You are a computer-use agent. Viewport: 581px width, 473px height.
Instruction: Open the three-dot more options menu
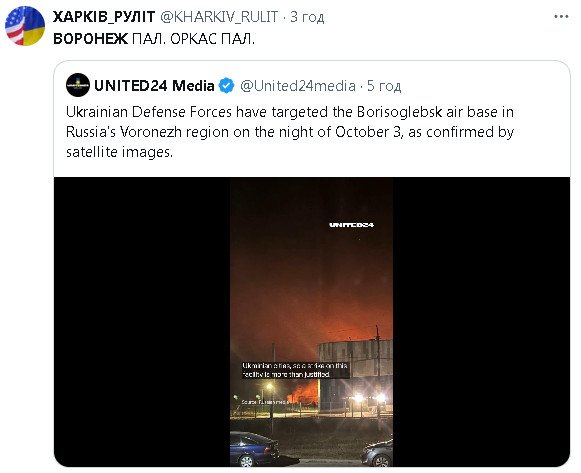[x=561, y=17]
